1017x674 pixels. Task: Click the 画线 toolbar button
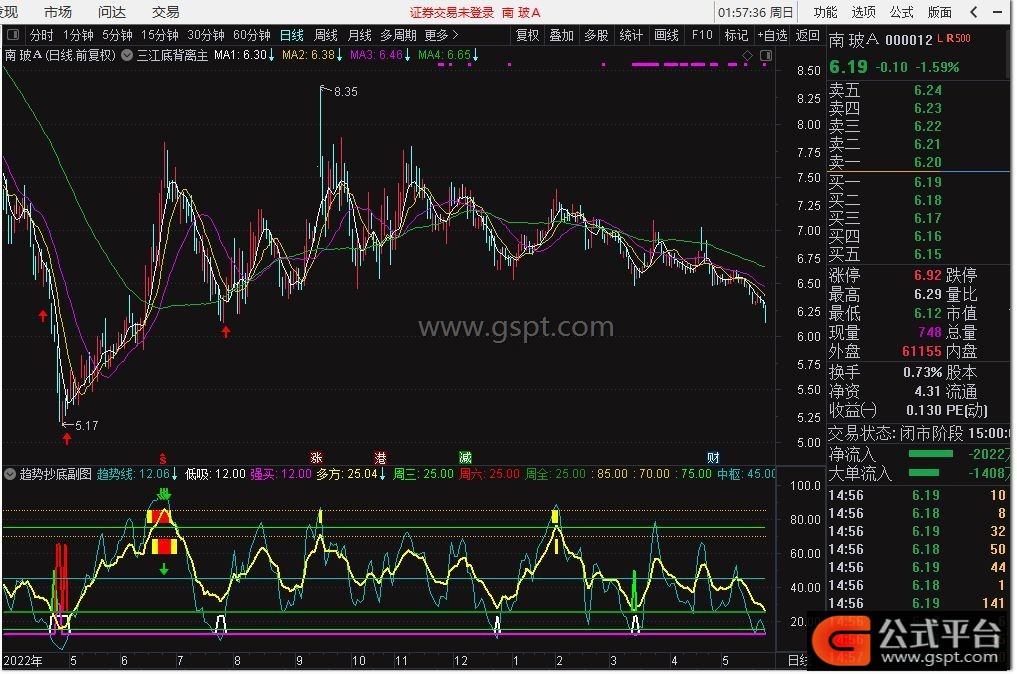[666, 35]
